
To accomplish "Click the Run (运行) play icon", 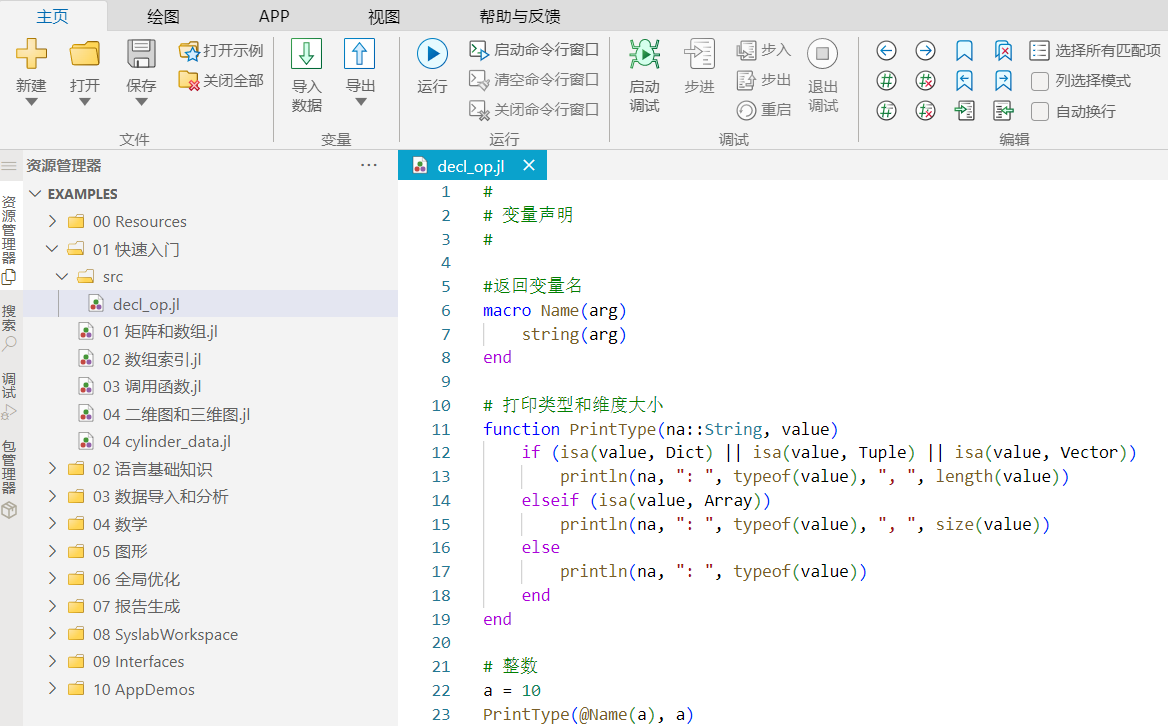I will (x=432, y=54).
